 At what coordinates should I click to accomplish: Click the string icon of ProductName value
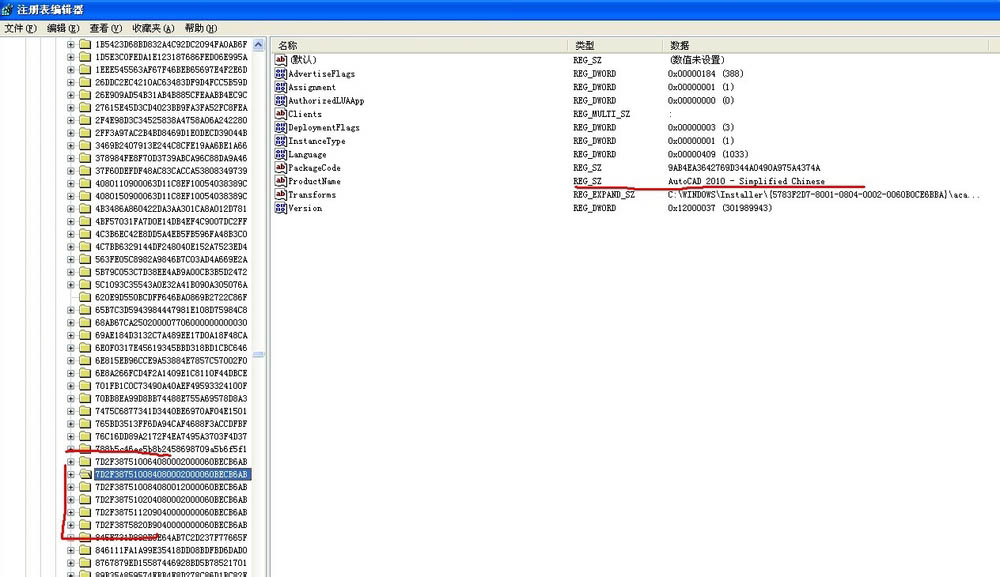(281, 180)
